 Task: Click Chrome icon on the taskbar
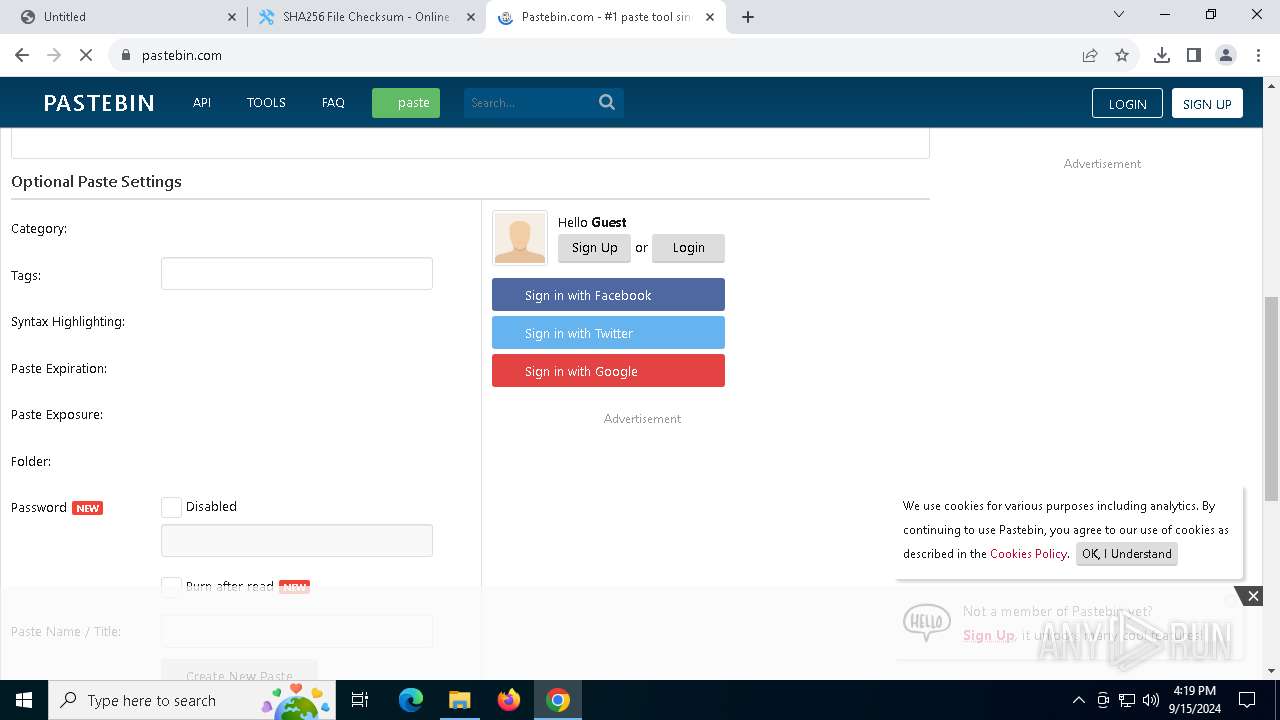click(x=558, y=700)
